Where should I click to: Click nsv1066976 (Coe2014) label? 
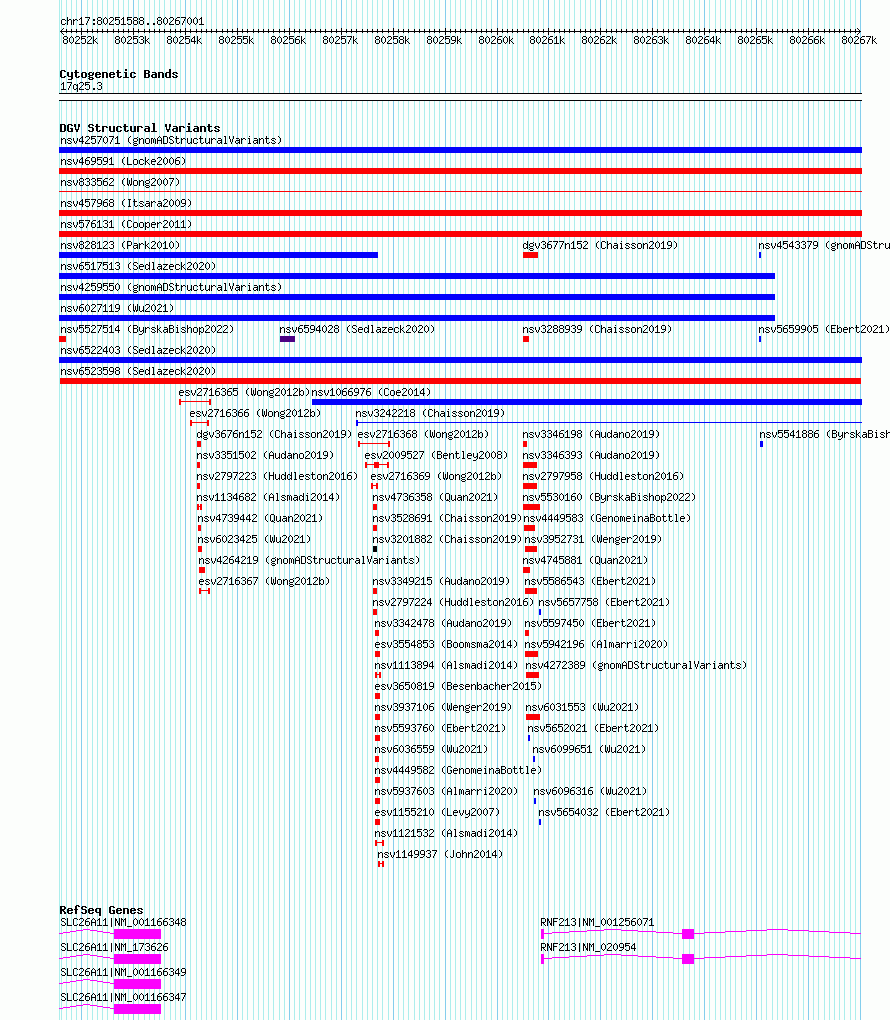pos(371,392)
